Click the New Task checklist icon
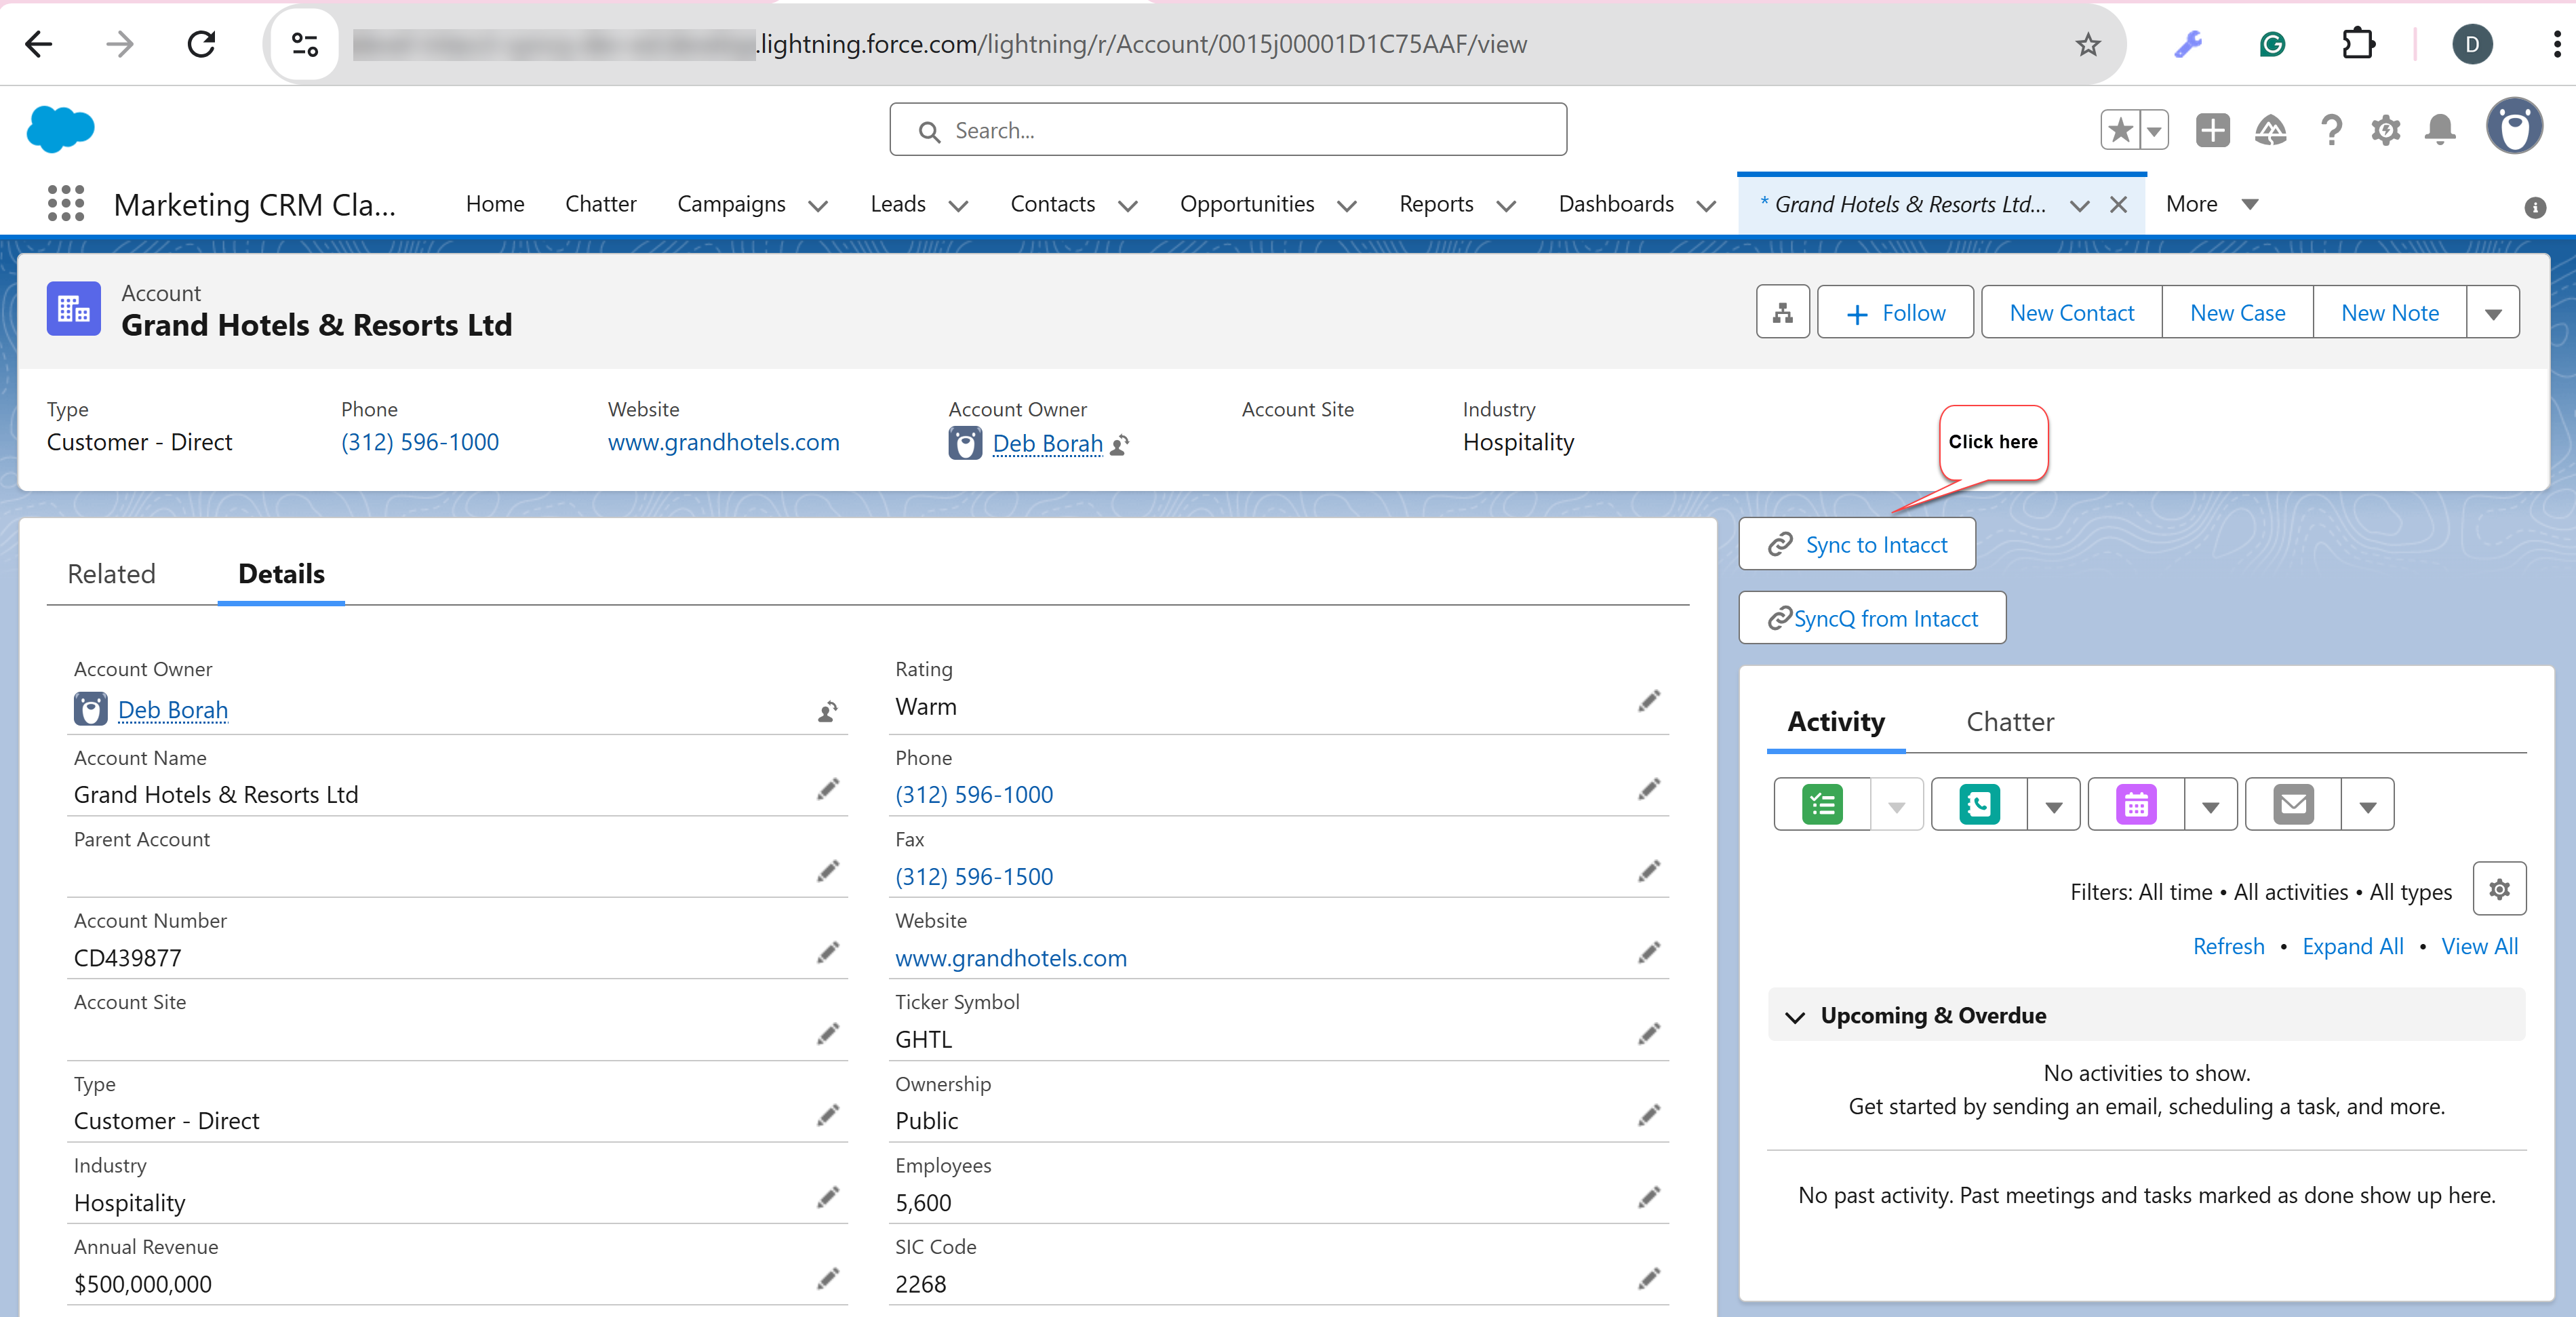 [x=1822, y=805]
